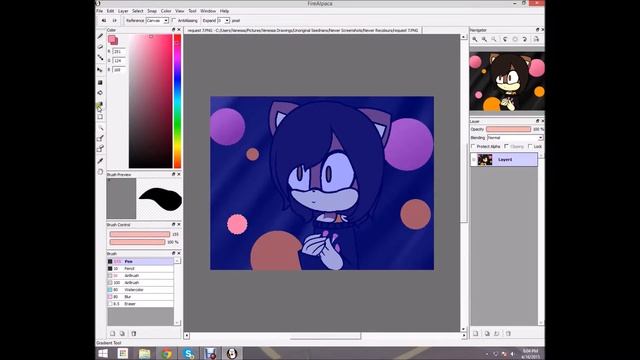Choose second gradient shape icon in options bar

coord(115,20)
